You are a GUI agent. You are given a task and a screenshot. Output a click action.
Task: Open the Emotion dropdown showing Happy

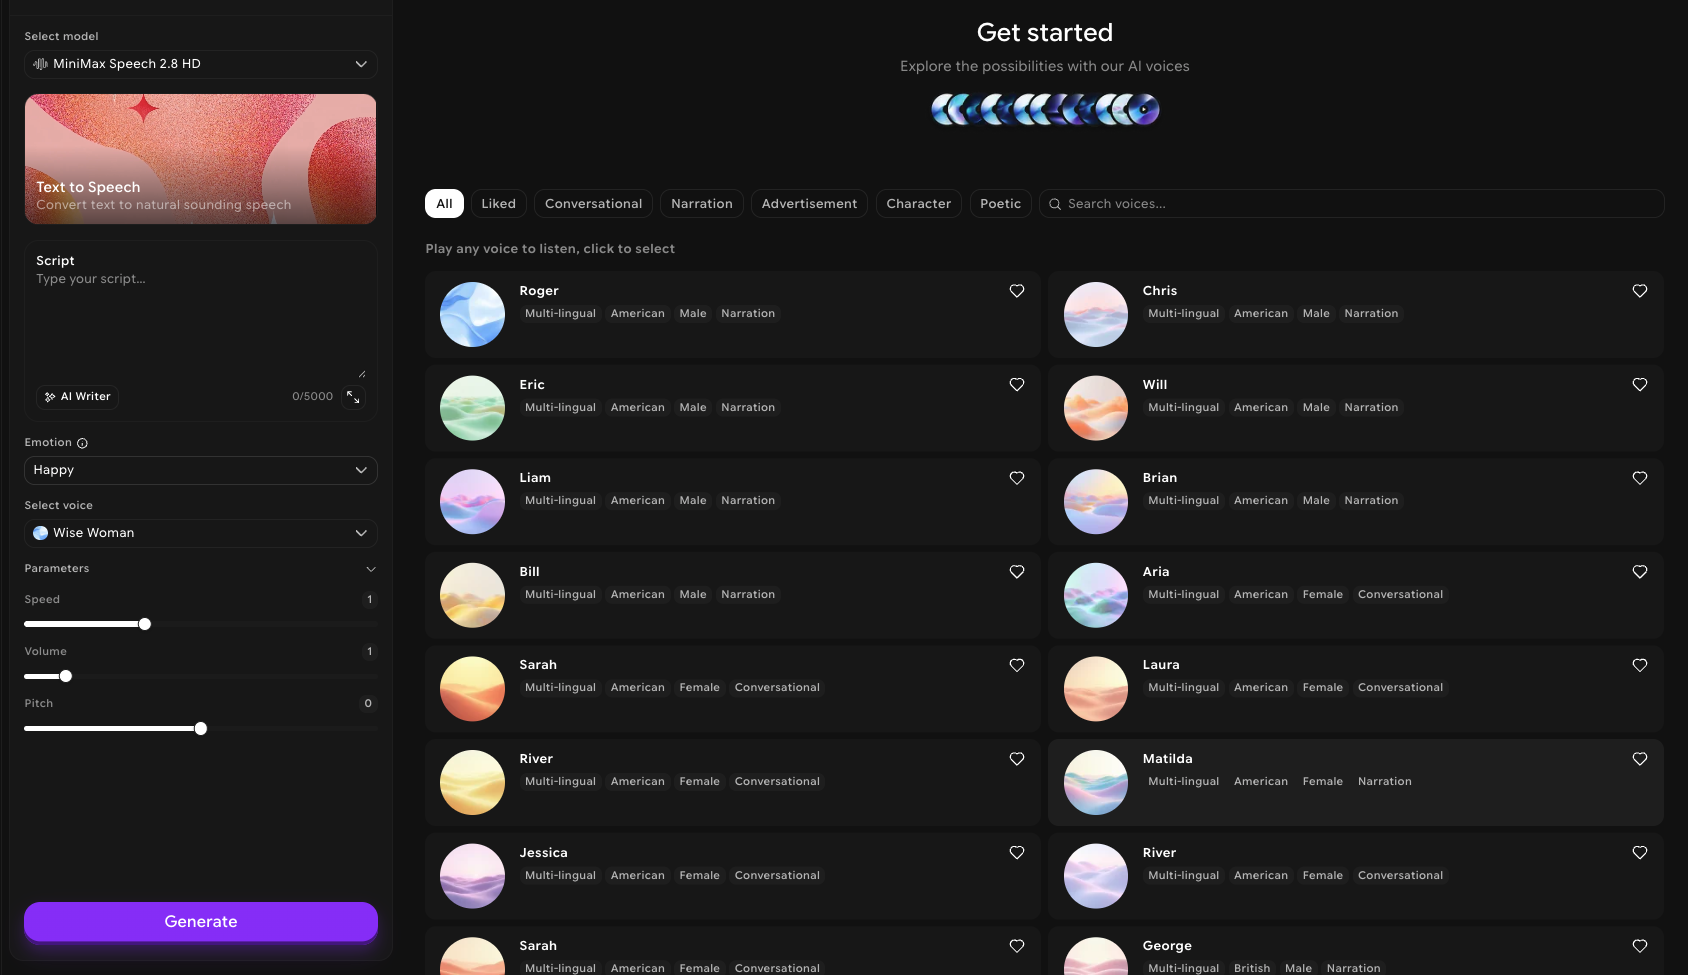click(x=201, y=470)
